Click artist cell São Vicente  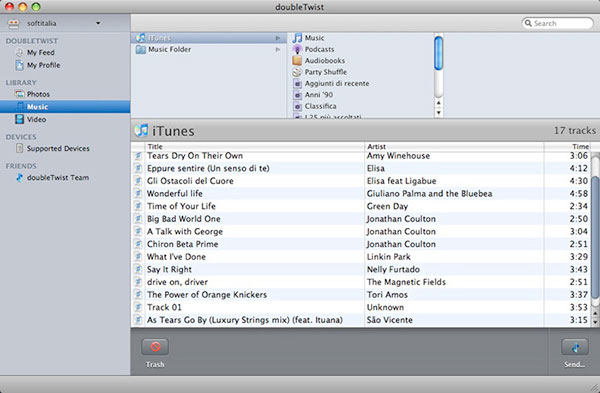click(x=390, y=320)
